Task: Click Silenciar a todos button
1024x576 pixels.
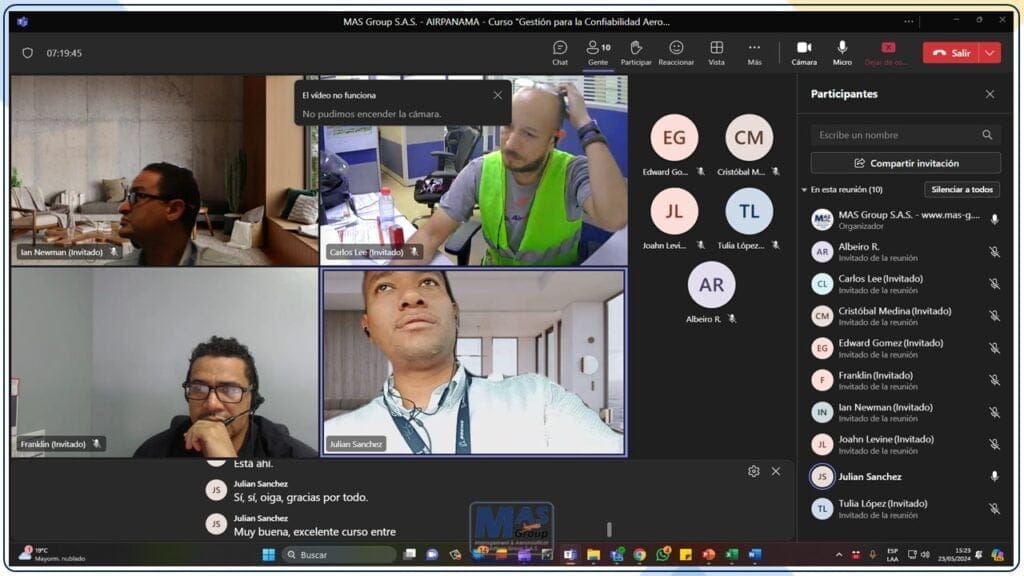Action: tap(961, 189)
